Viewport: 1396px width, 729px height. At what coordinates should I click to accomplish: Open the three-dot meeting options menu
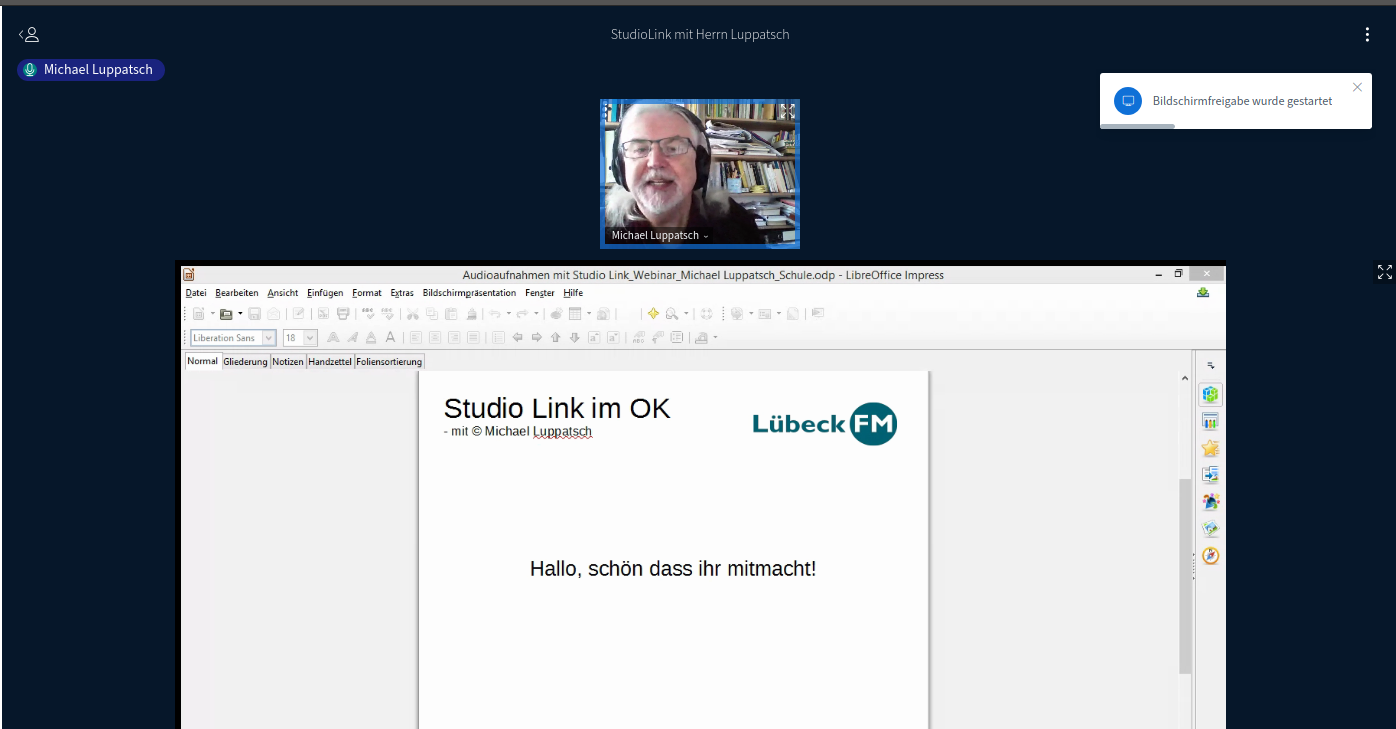coord(1367,35)
